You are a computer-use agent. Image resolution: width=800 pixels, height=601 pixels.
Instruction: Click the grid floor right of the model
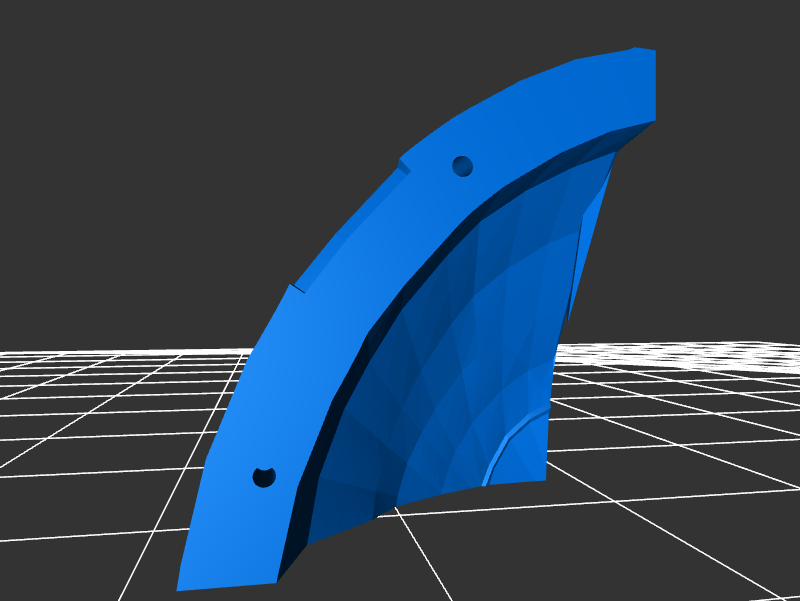pyautogui.click(x=680, y=450)
